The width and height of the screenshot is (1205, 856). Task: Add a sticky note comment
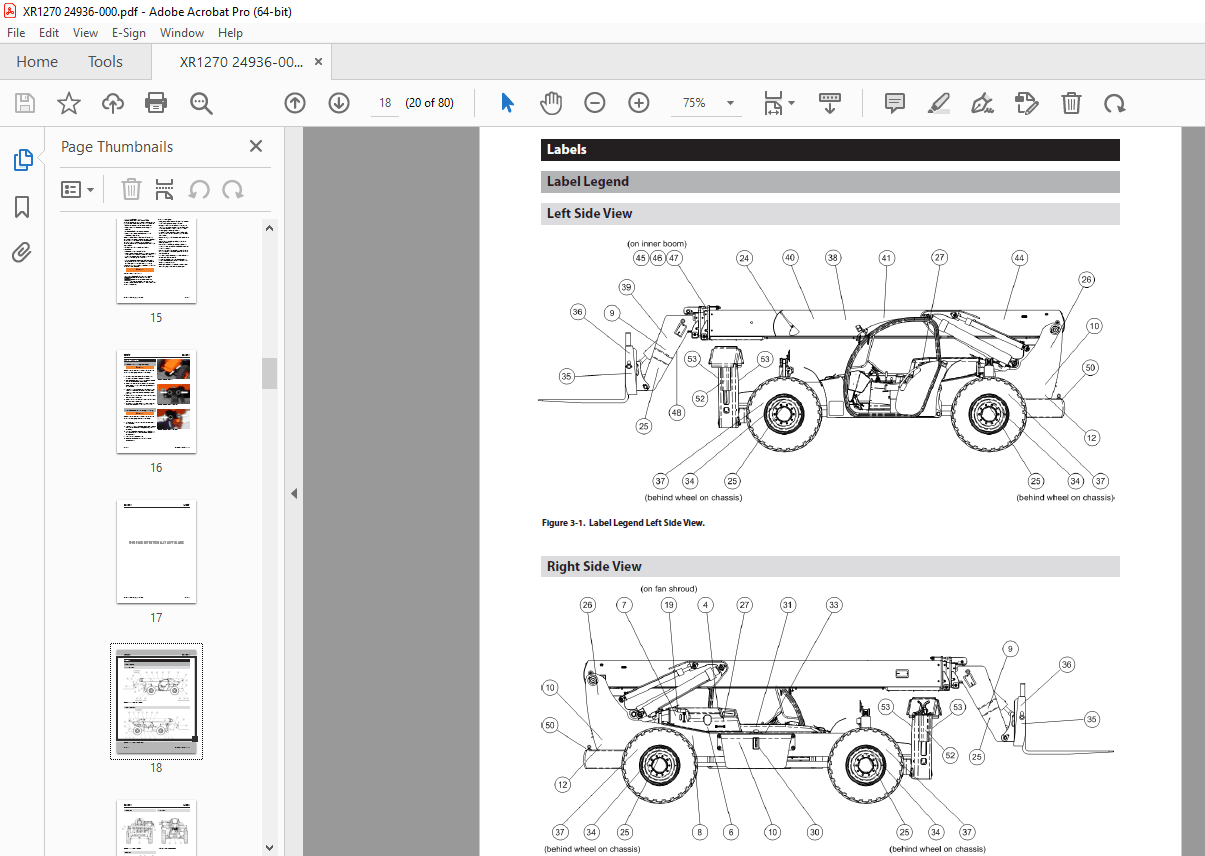click(x=893, y=103)
